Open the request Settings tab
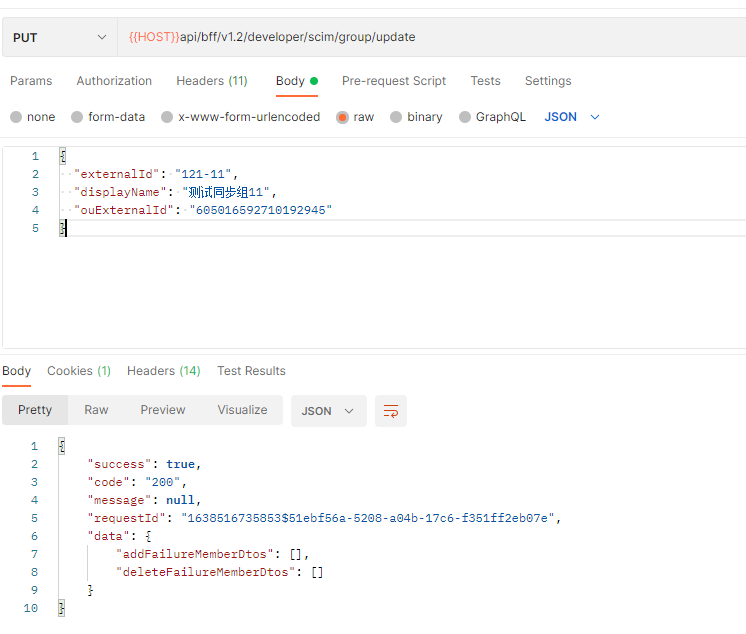Viewport: 746px width, 634px height. pyautogui.click(x=548, y=81)
